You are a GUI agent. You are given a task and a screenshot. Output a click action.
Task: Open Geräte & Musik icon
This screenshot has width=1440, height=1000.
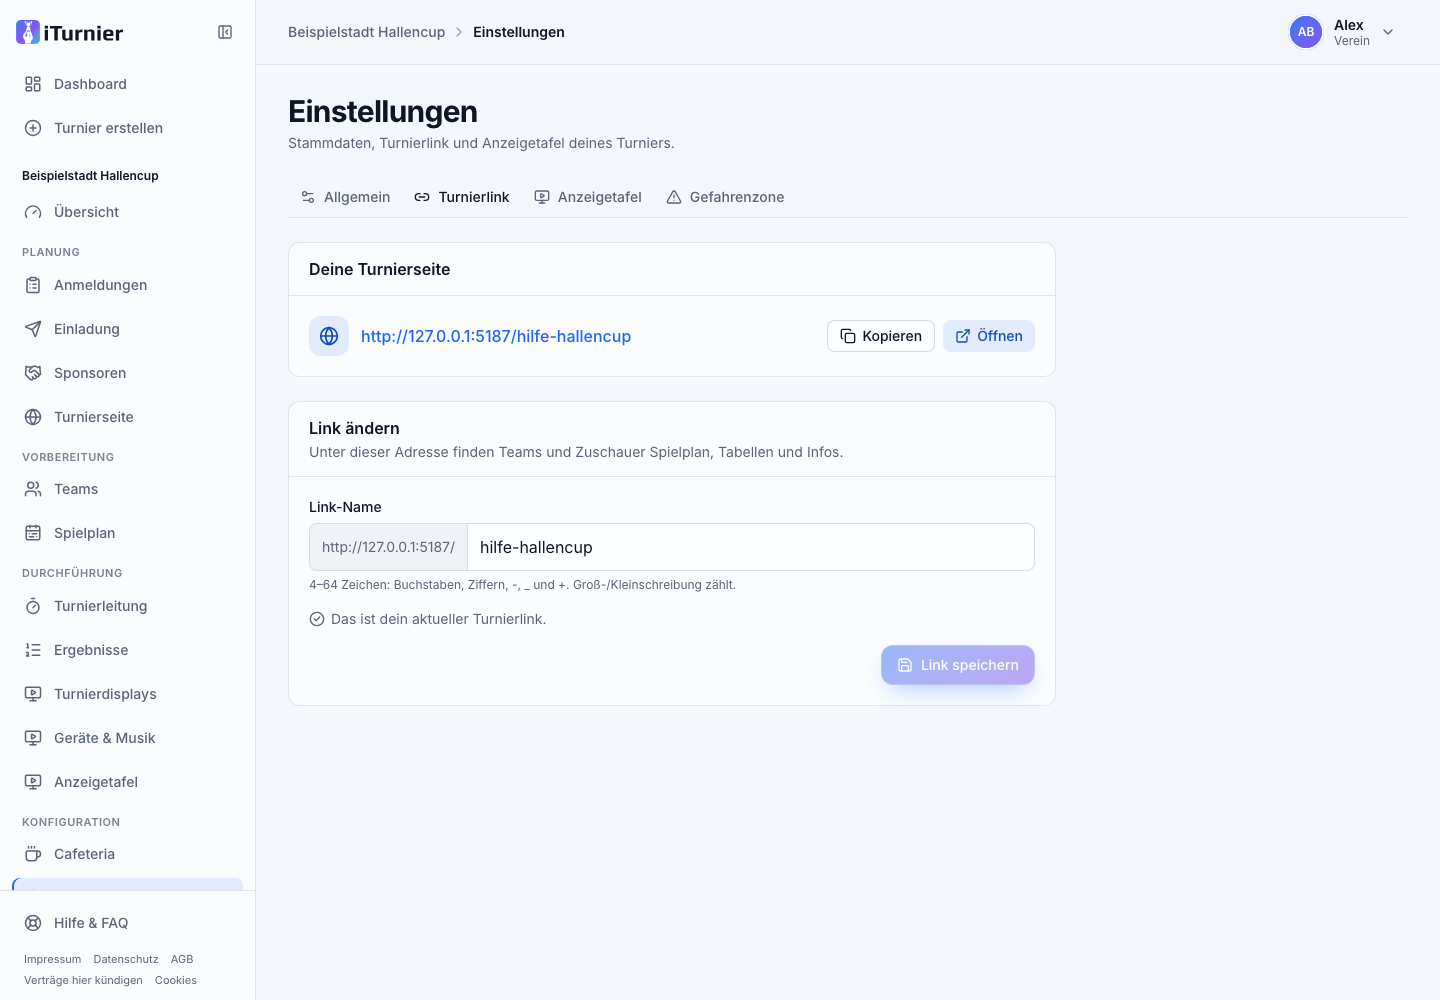33,738
